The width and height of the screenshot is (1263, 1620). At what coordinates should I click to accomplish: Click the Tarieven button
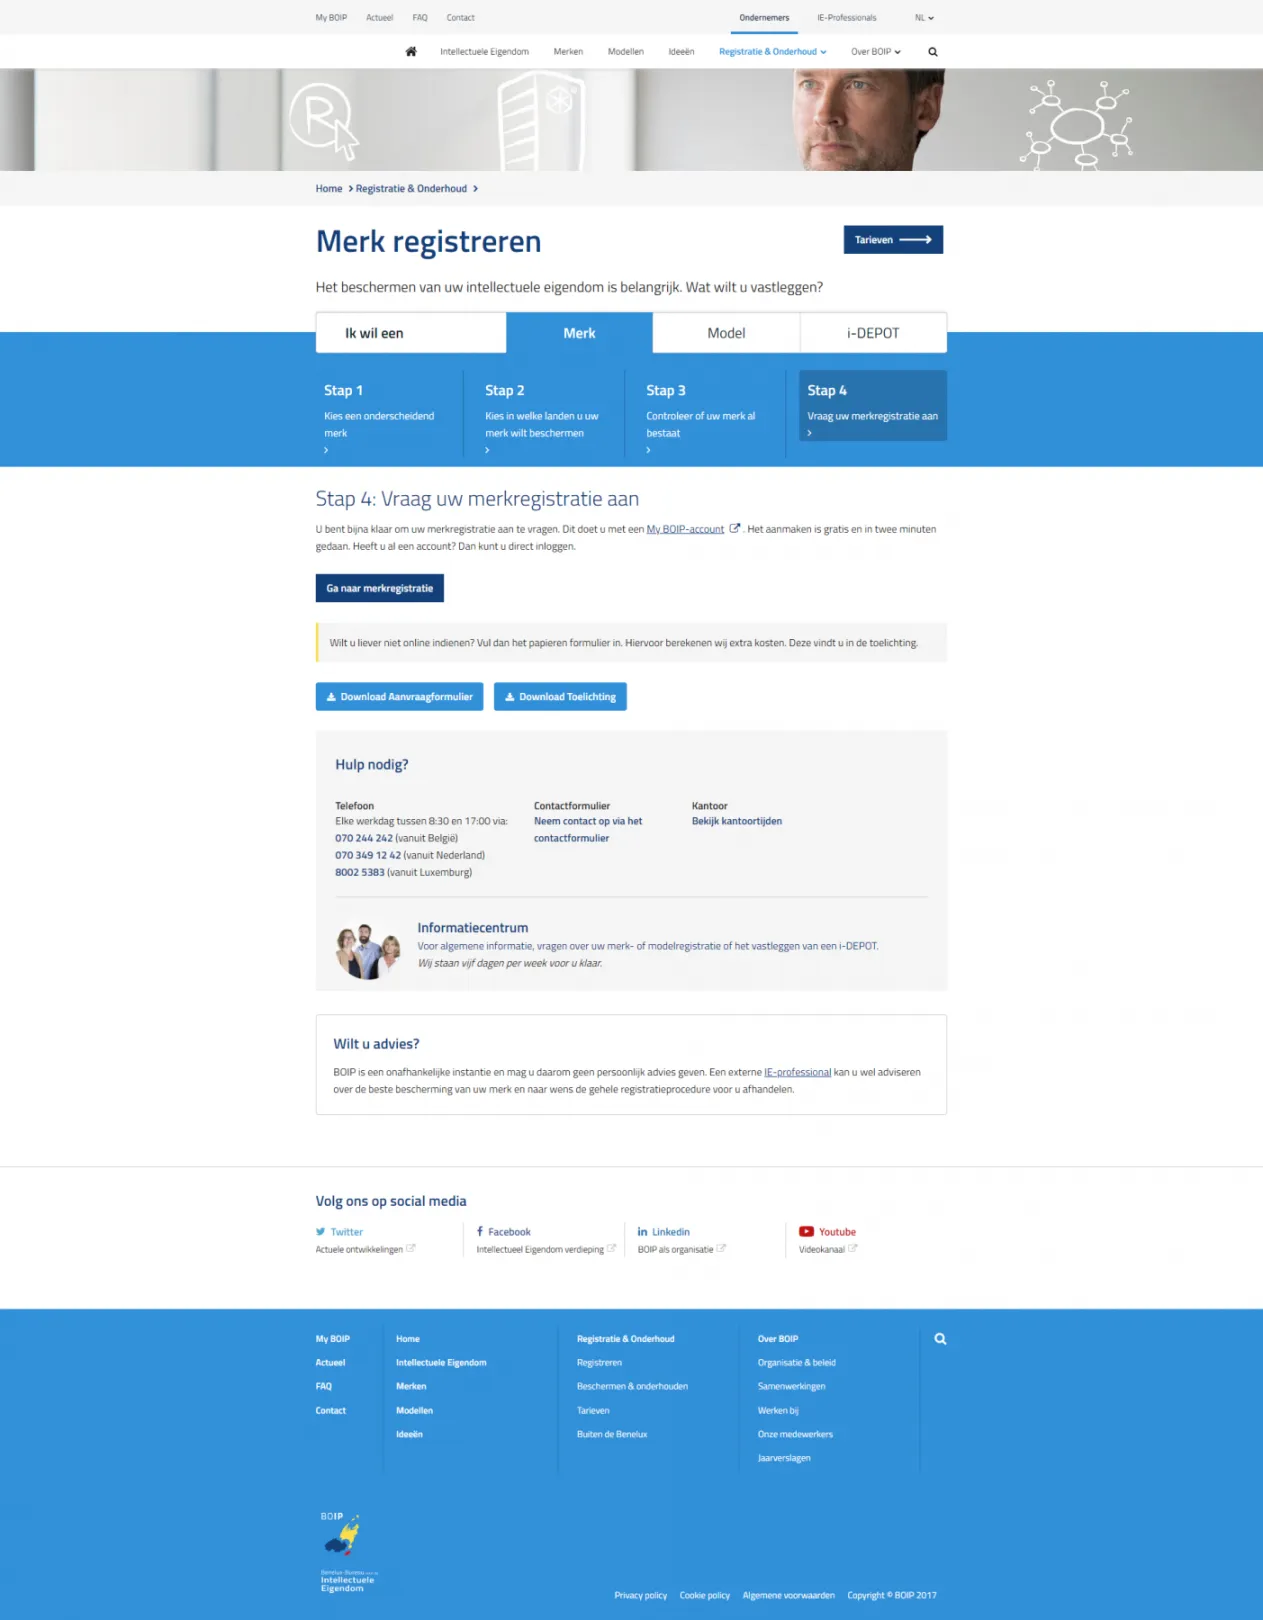click(893, 240)
